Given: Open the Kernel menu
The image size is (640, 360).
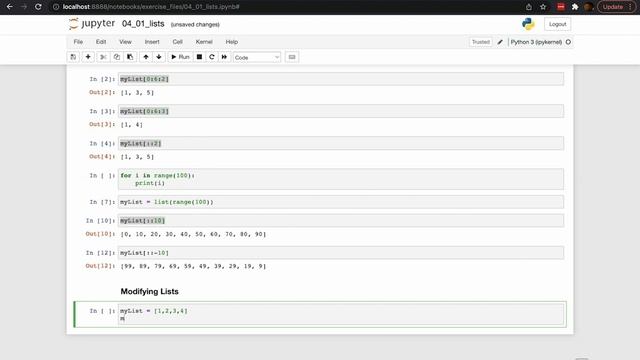Looking at the screenshot, I should (x=204, y=42).
